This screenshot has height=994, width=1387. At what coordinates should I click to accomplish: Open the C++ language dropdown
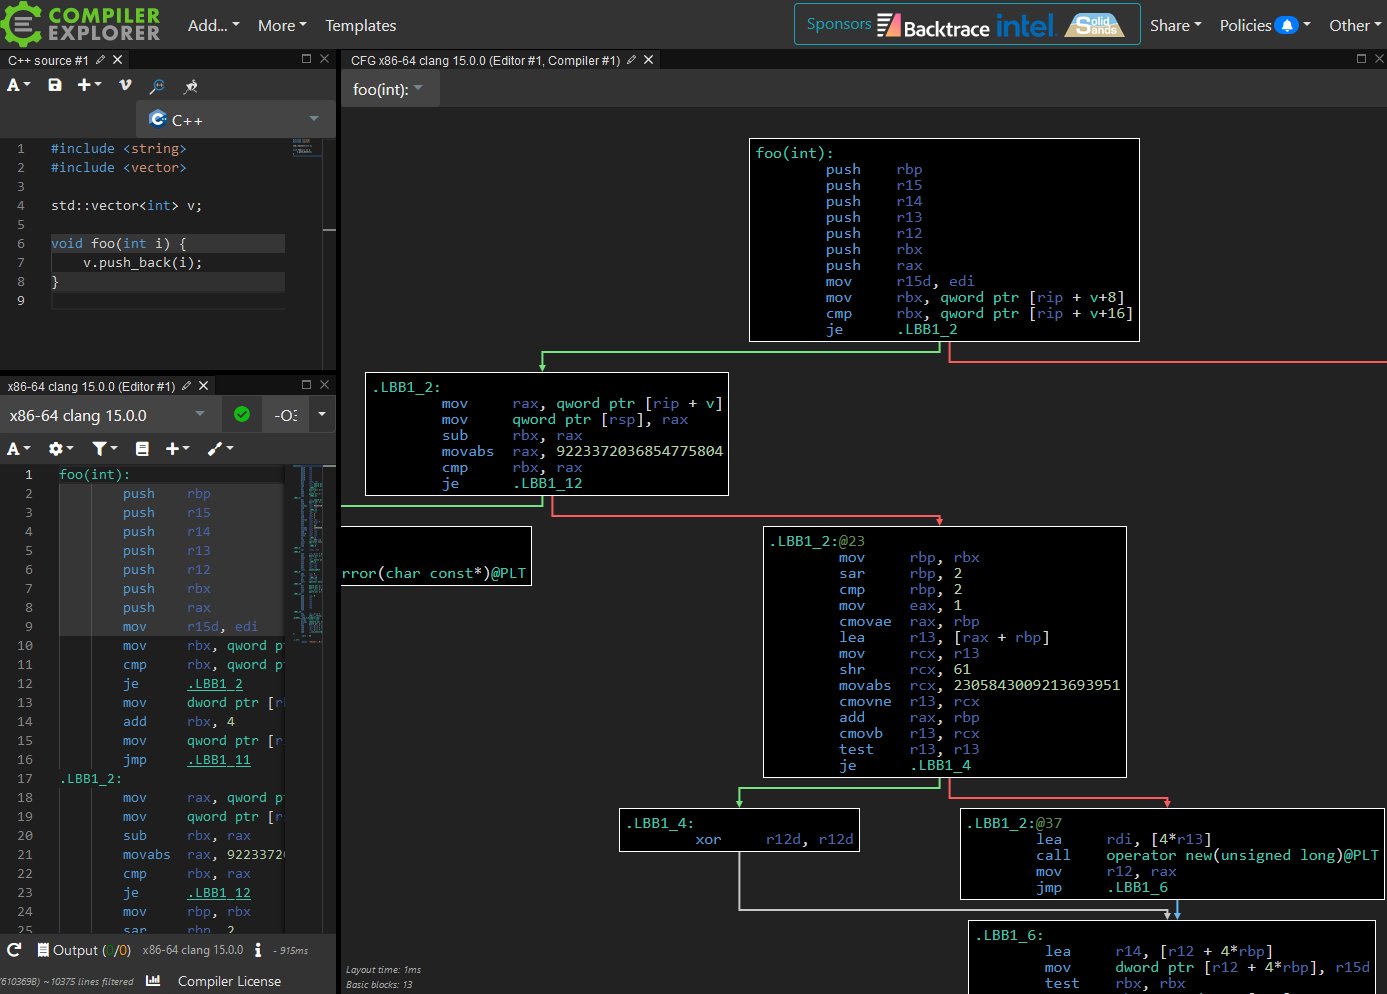click(235, 120)
